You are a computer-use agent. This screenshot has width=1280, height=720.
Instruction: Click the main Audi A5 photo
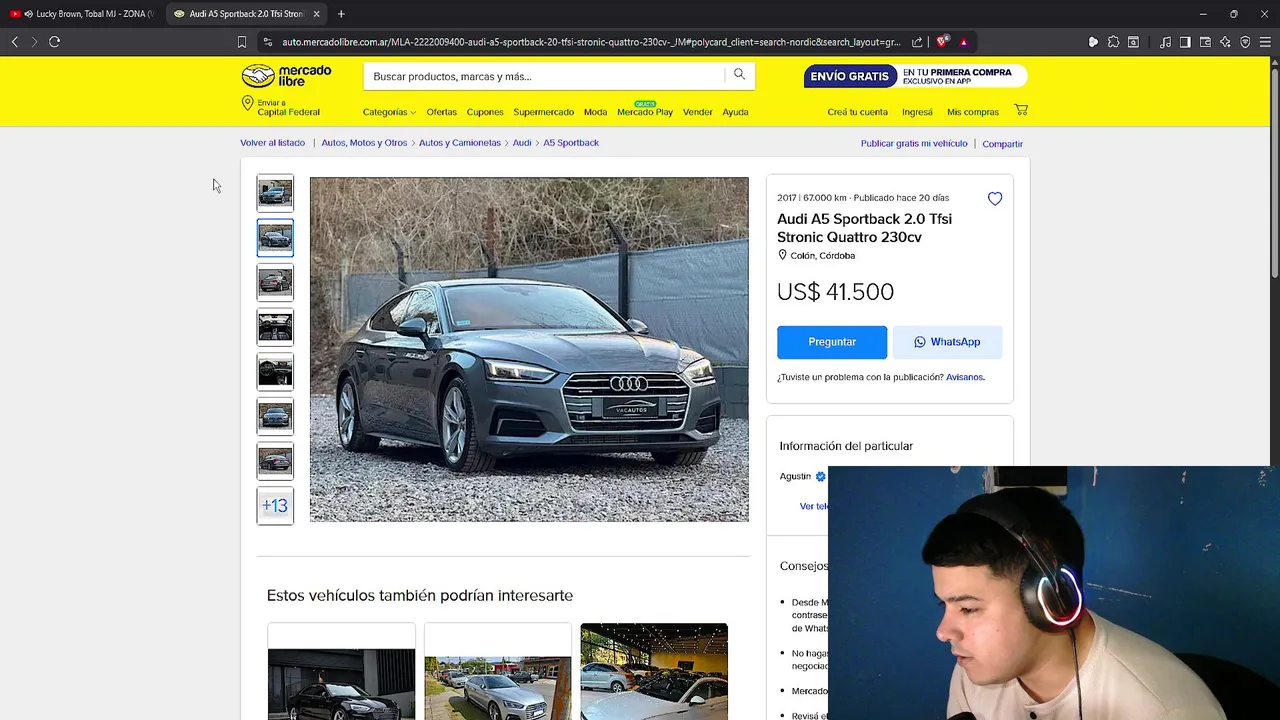[x=529, y=349]
